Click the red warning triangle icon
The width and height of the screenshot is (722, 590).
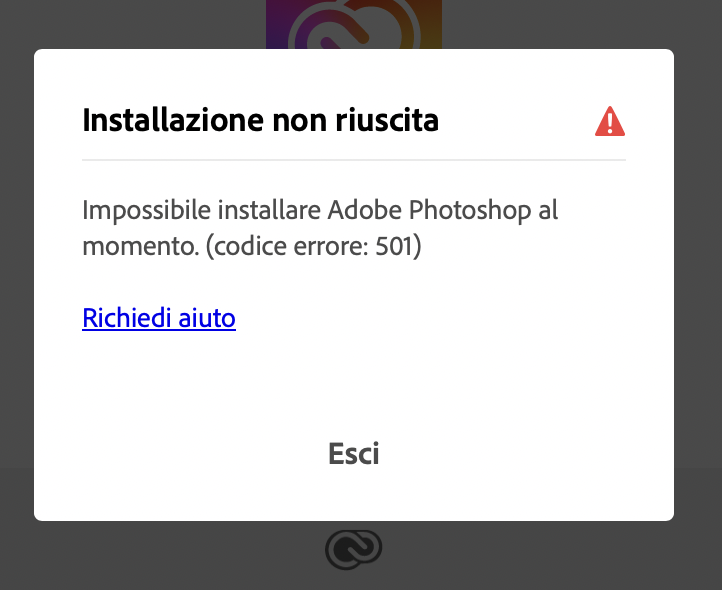pyautogui.click(x=609, y=122)
